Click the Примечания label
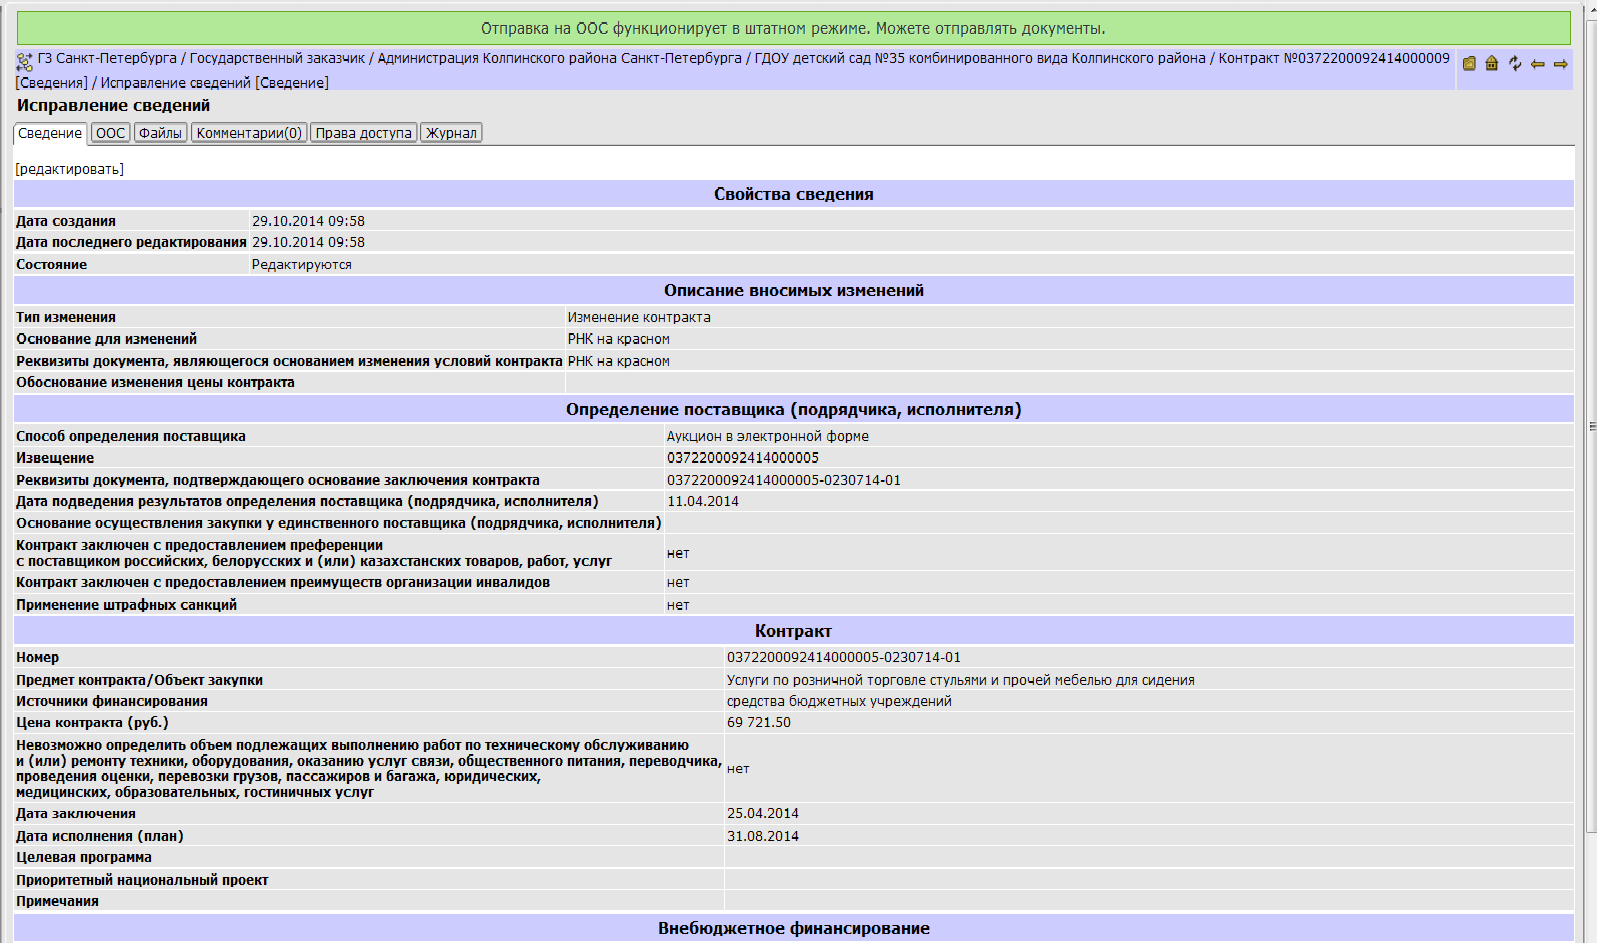The height and width of the screenshot is (943, 1597). [57, 901]
